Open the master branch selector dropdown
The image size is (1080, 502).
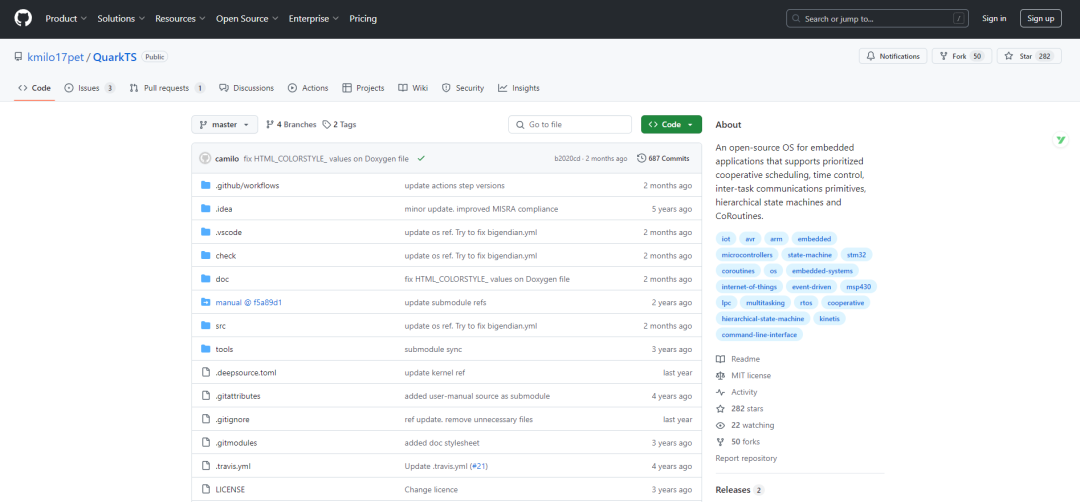click(x=225, y=125)
